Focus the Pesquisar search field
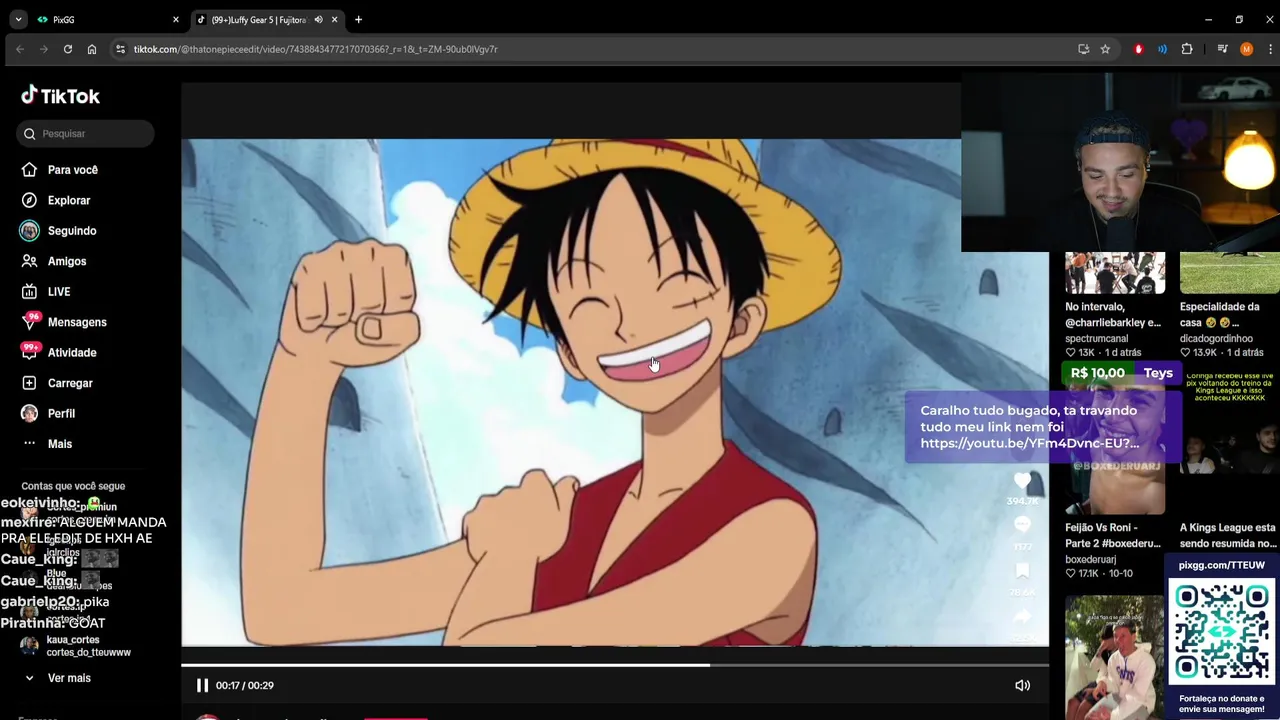Viewport: 1280px width, 720px height. 85,133
